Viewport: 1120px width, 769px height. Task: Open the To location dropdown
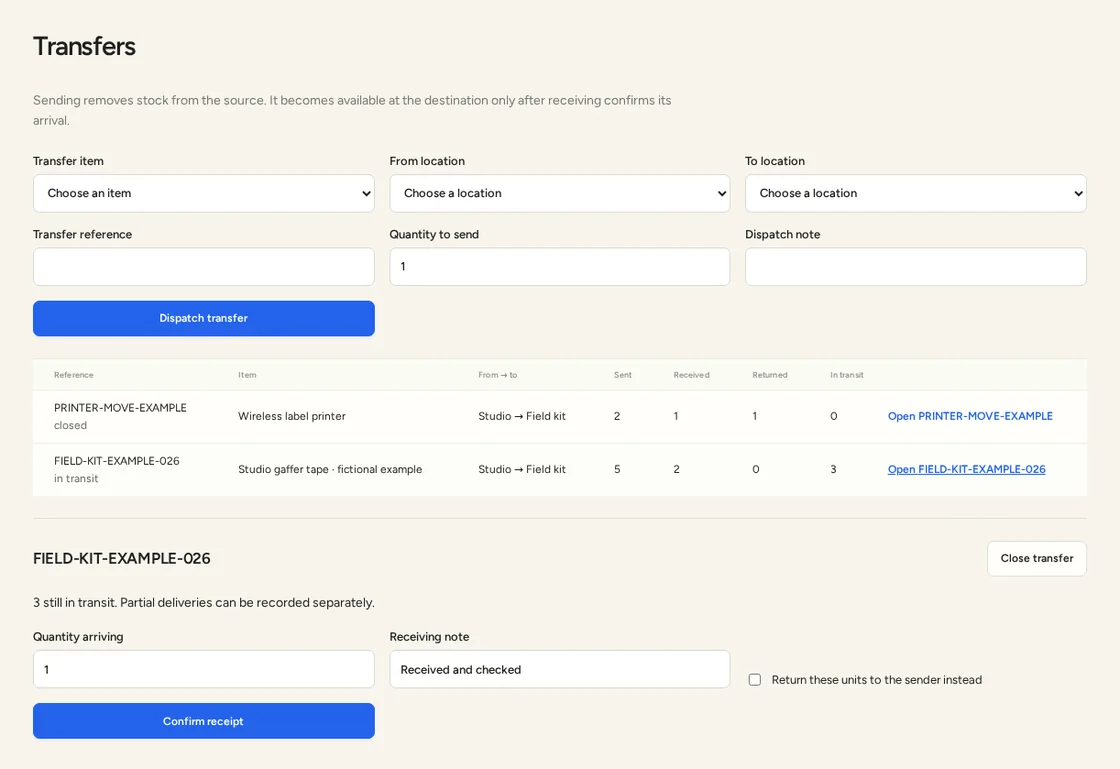916,193
